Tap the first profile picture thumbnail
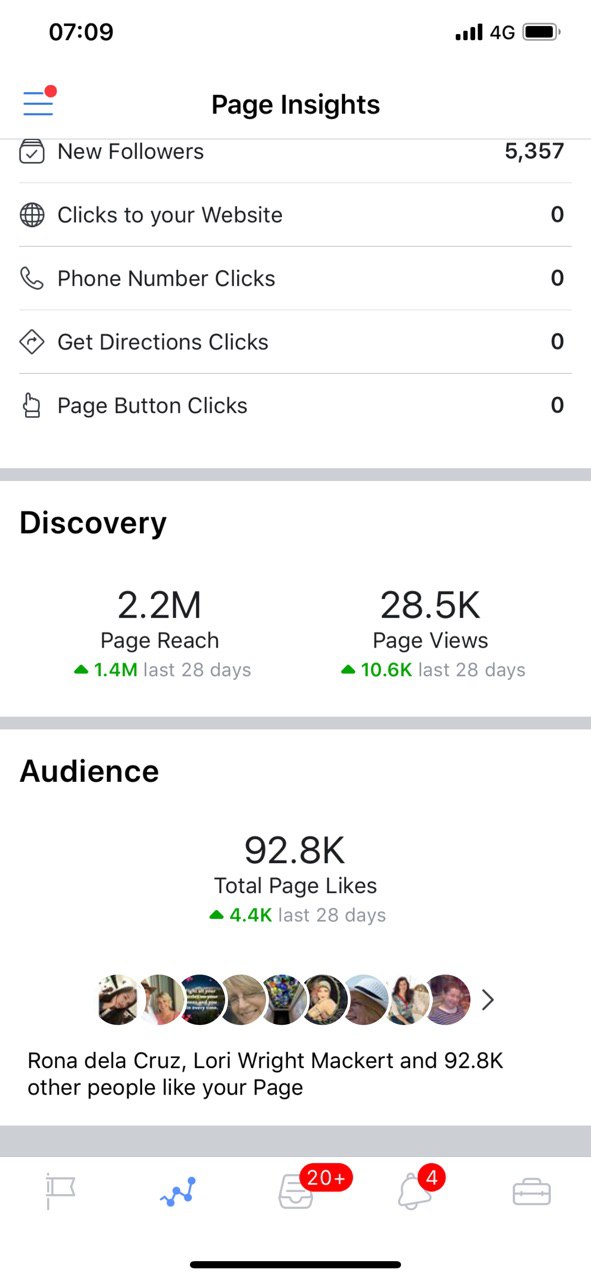Screen dimensions: 591x1280 point(122,999)
